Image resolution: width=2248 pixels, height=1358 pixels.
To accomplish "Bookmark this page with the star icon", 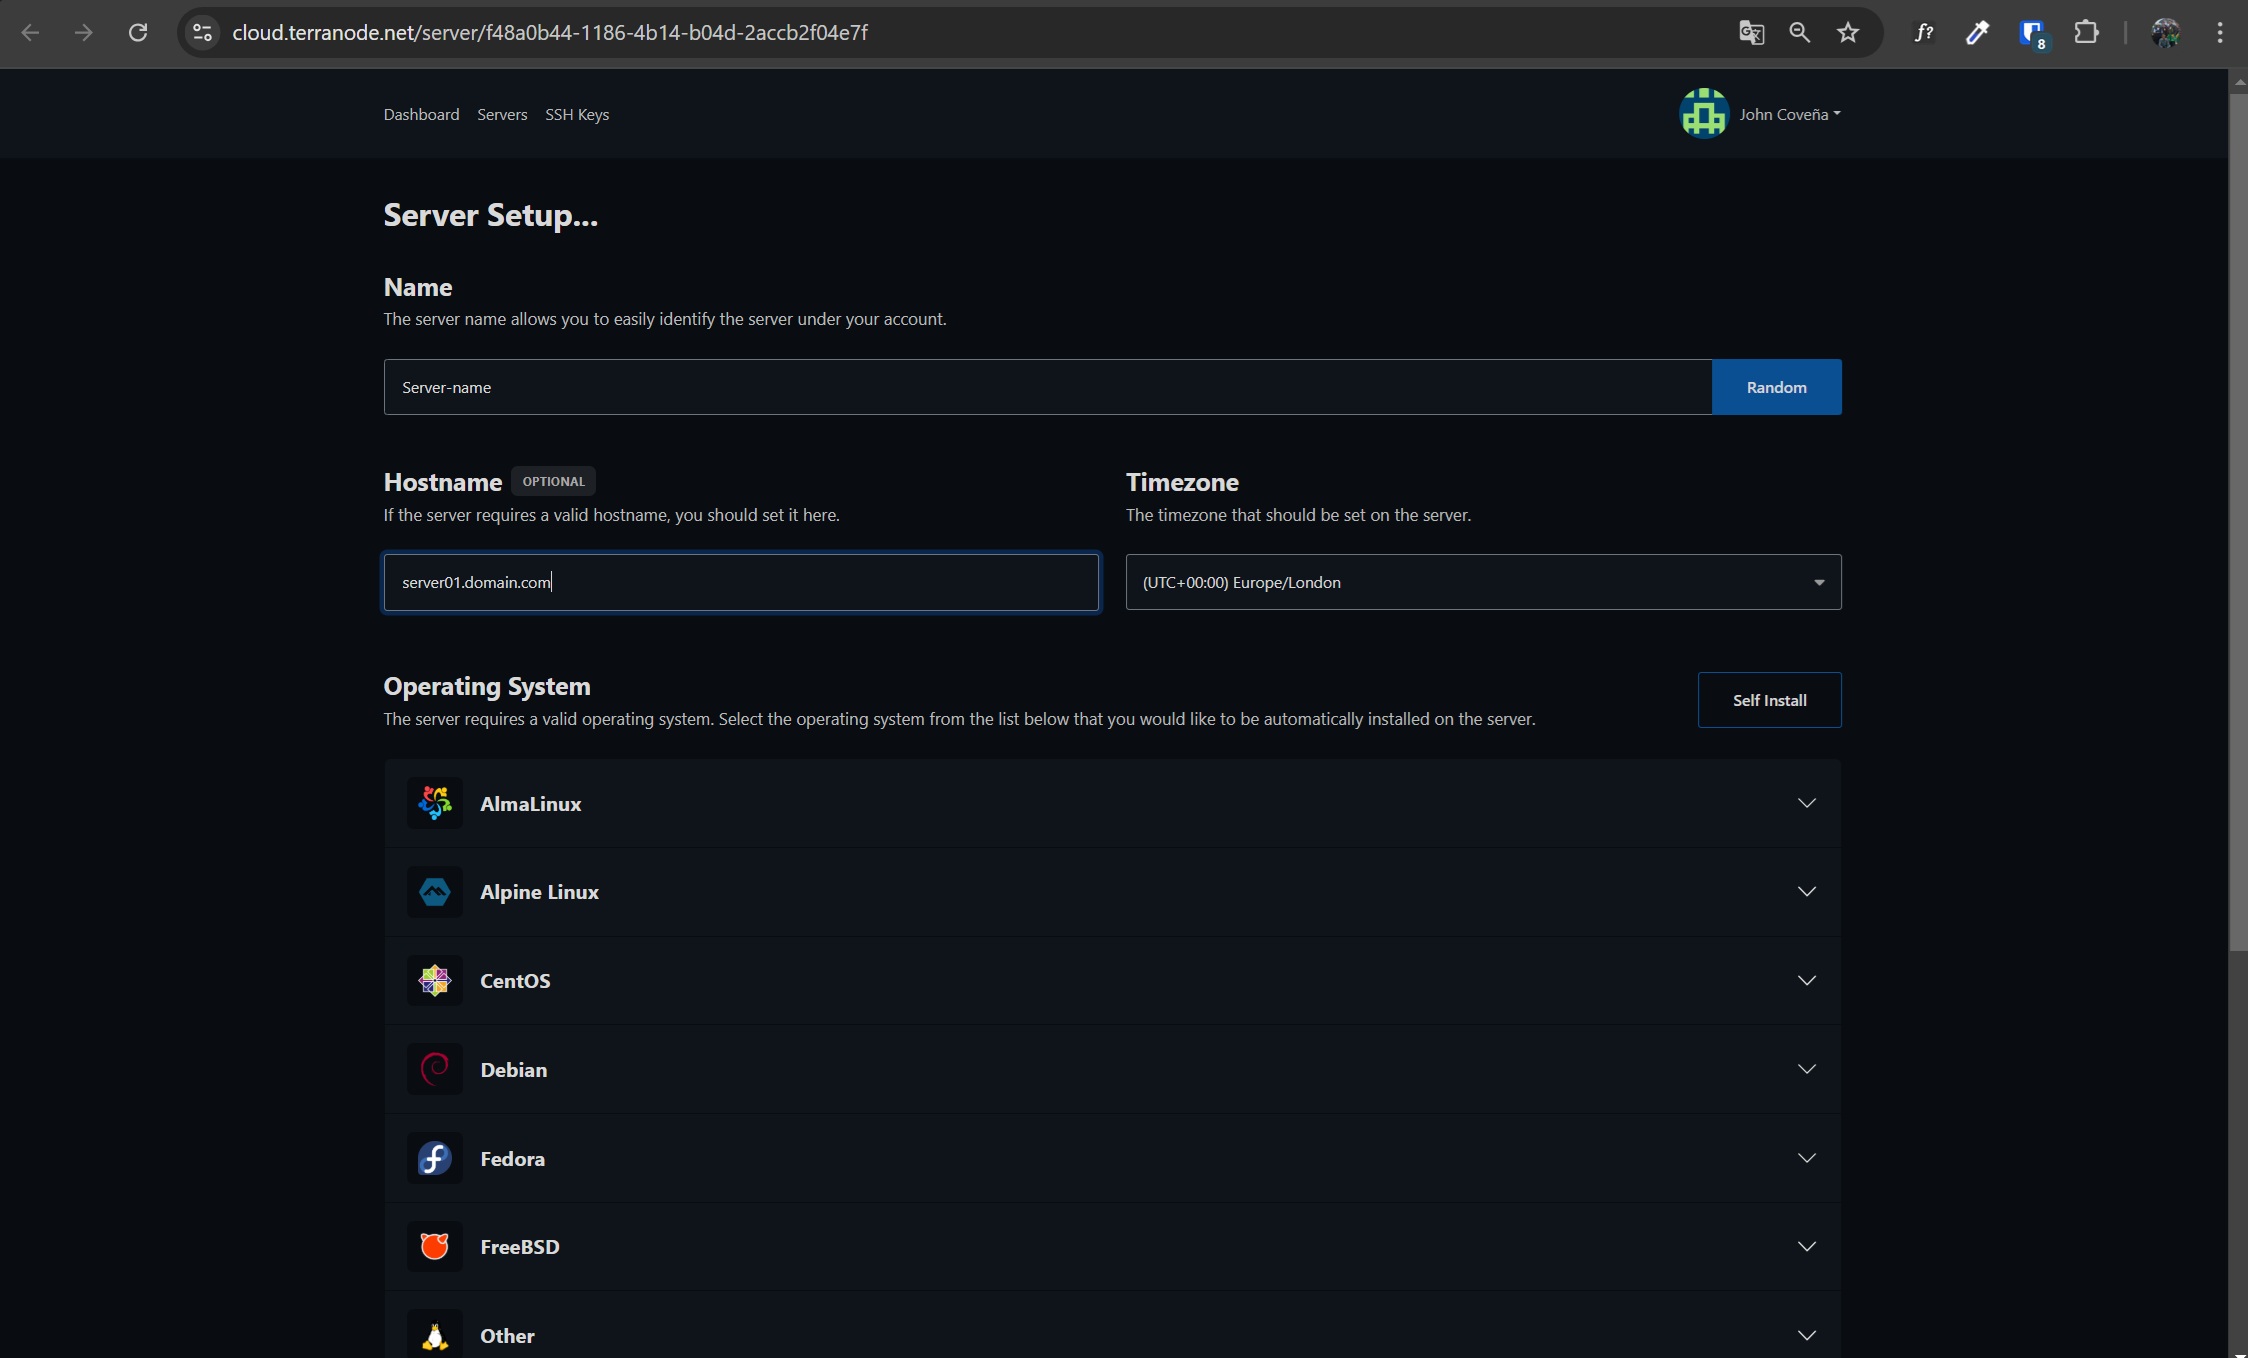I will 1848,33.
